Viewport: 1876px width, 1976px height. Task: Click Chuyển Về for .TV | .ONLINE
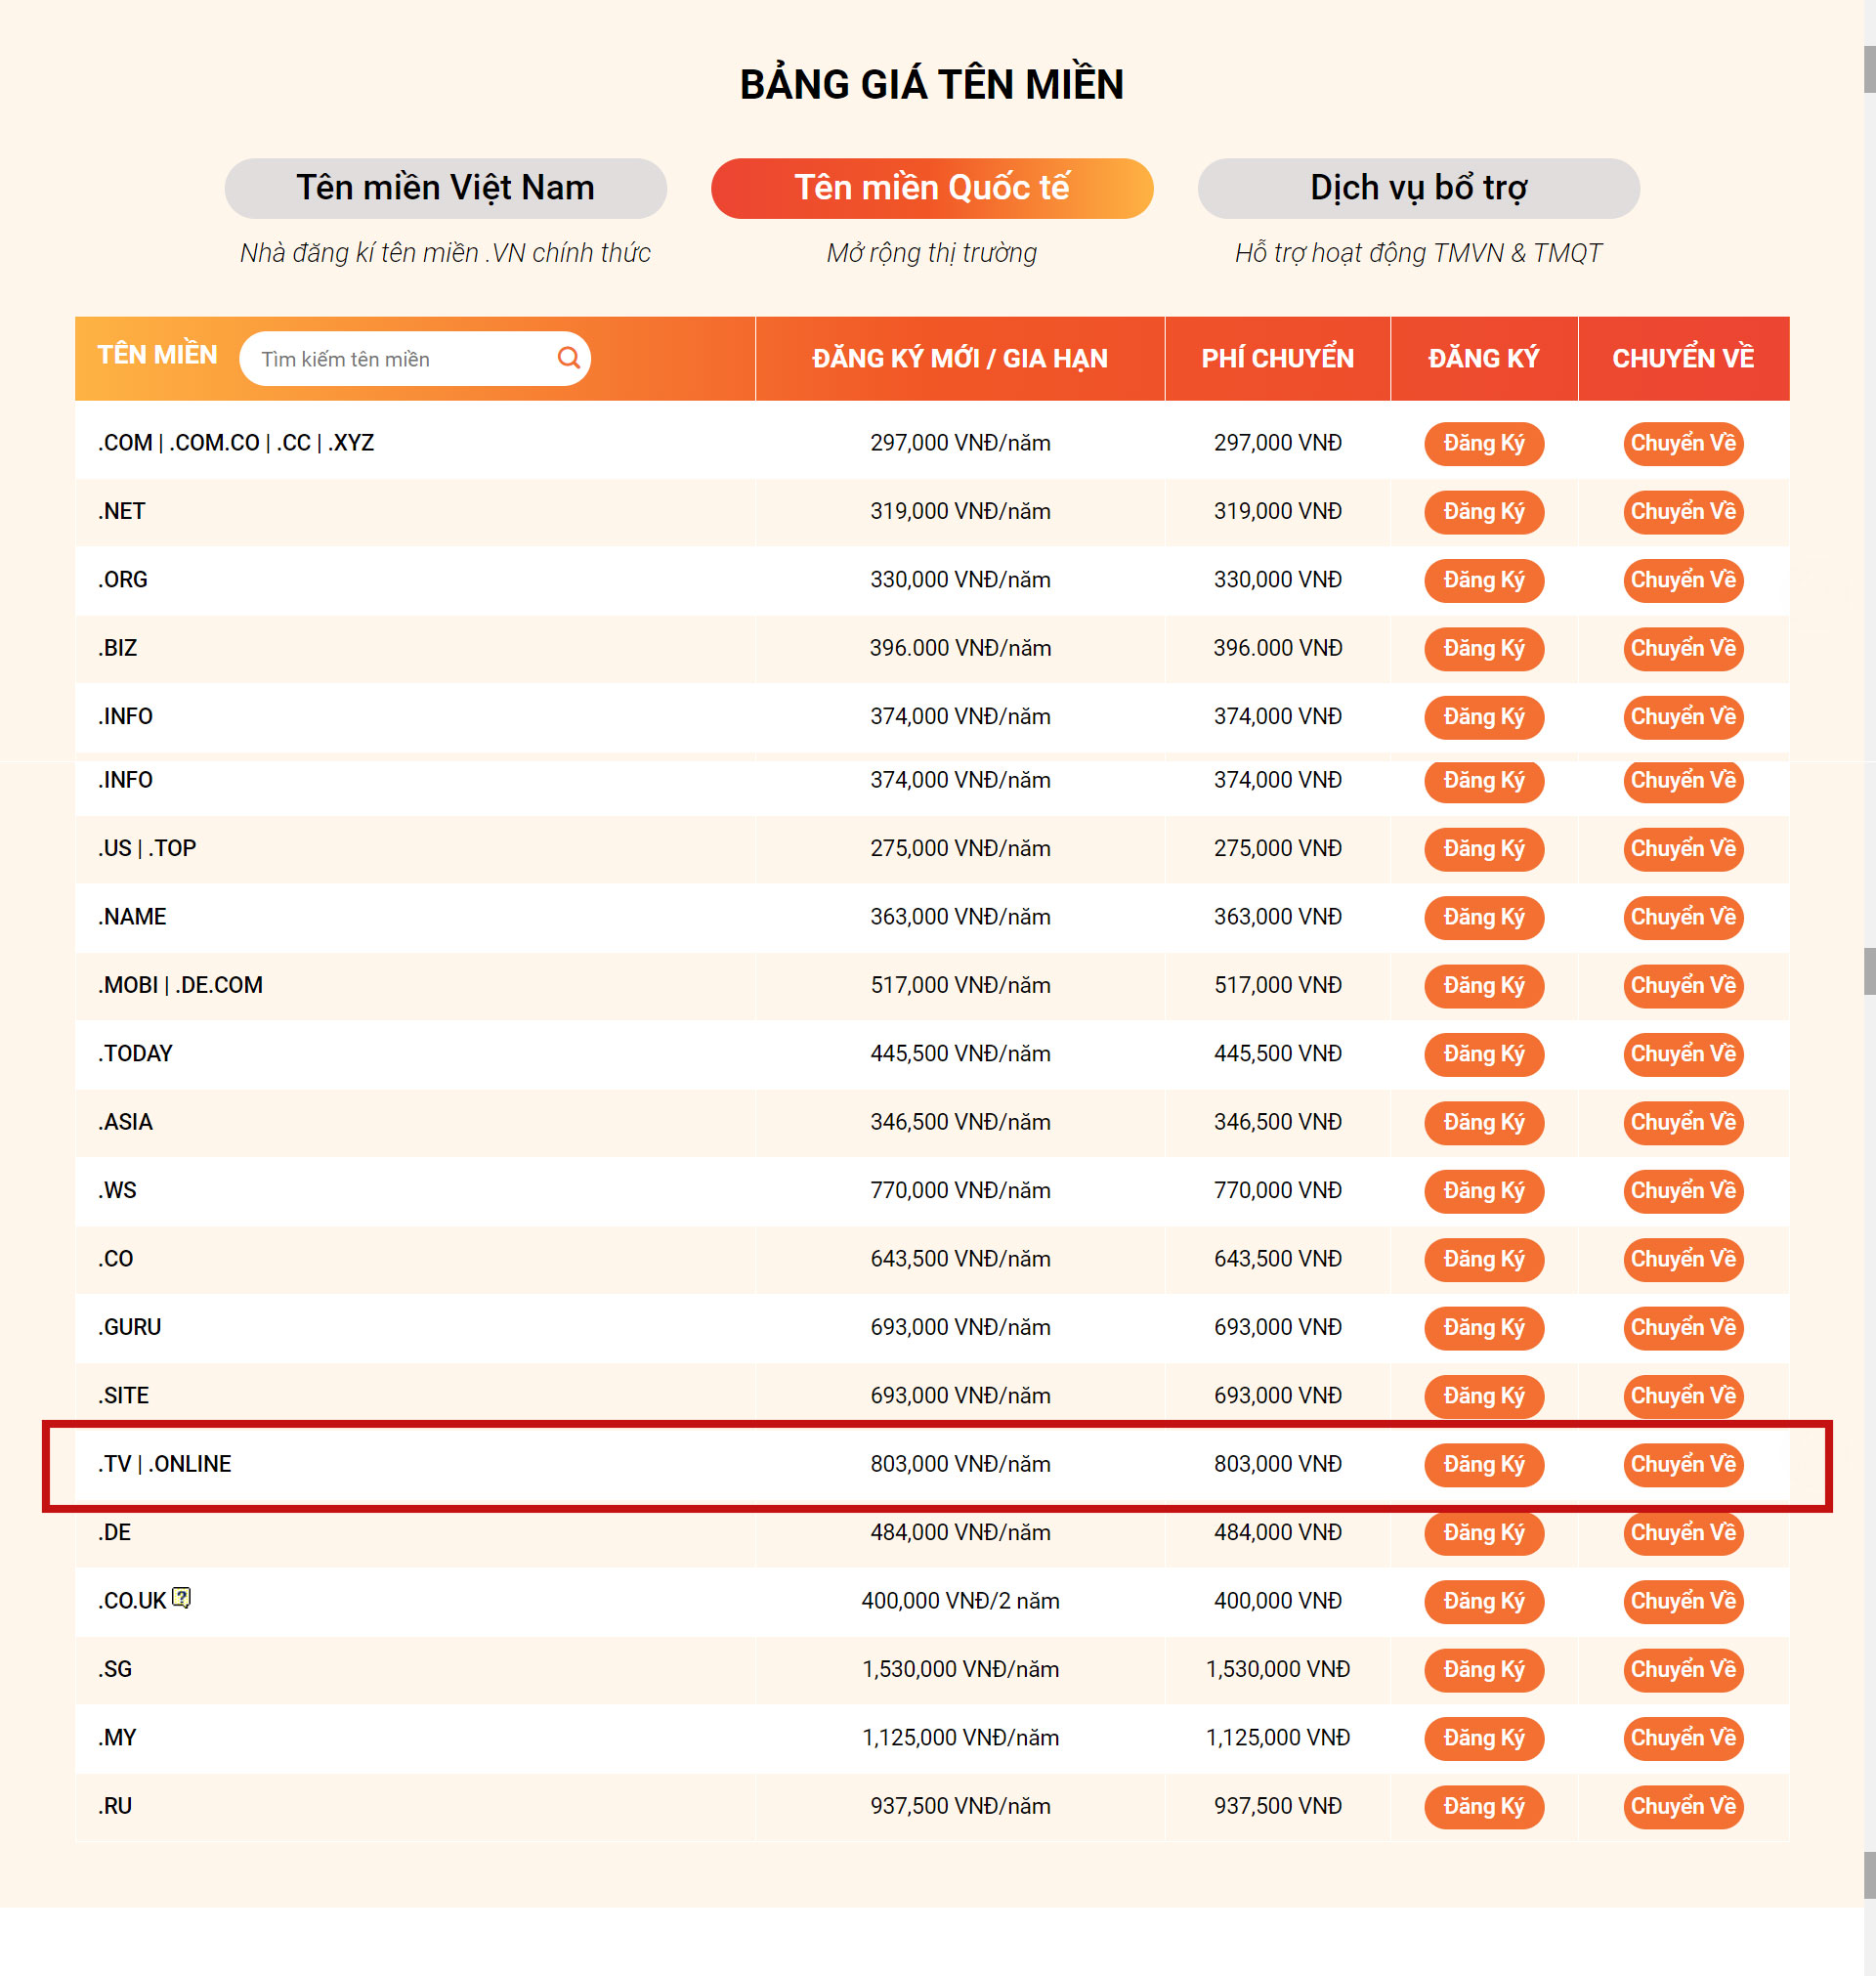point(1683,1465)
